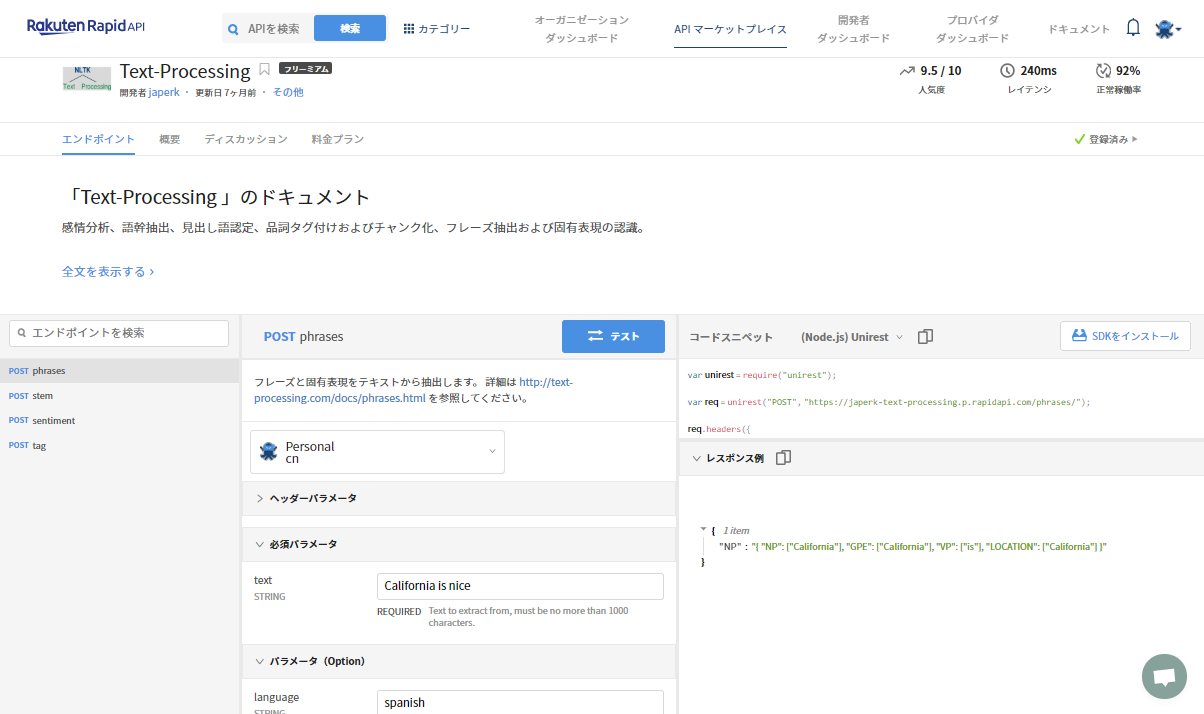Click the エンドポイントを検索 field

pos(119,333)
